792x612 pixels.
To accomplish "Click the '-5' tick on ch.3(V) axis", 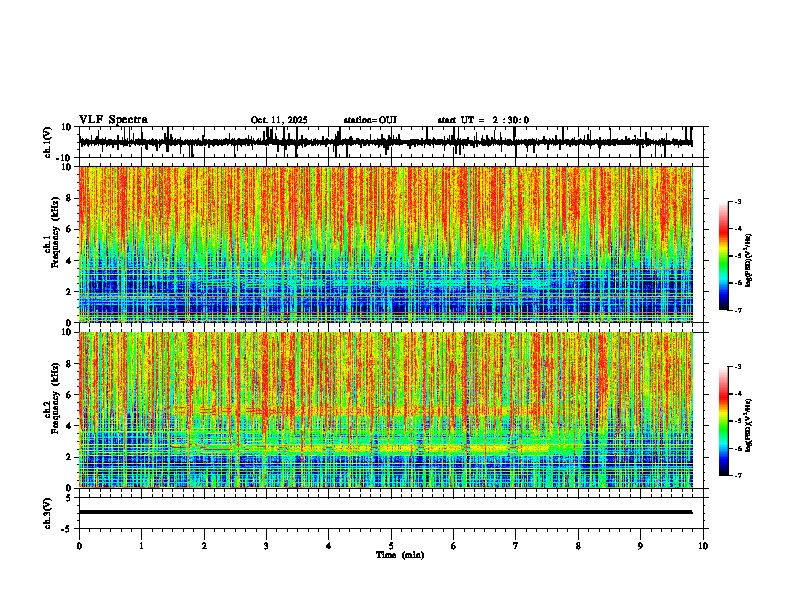I will [68, 529].
